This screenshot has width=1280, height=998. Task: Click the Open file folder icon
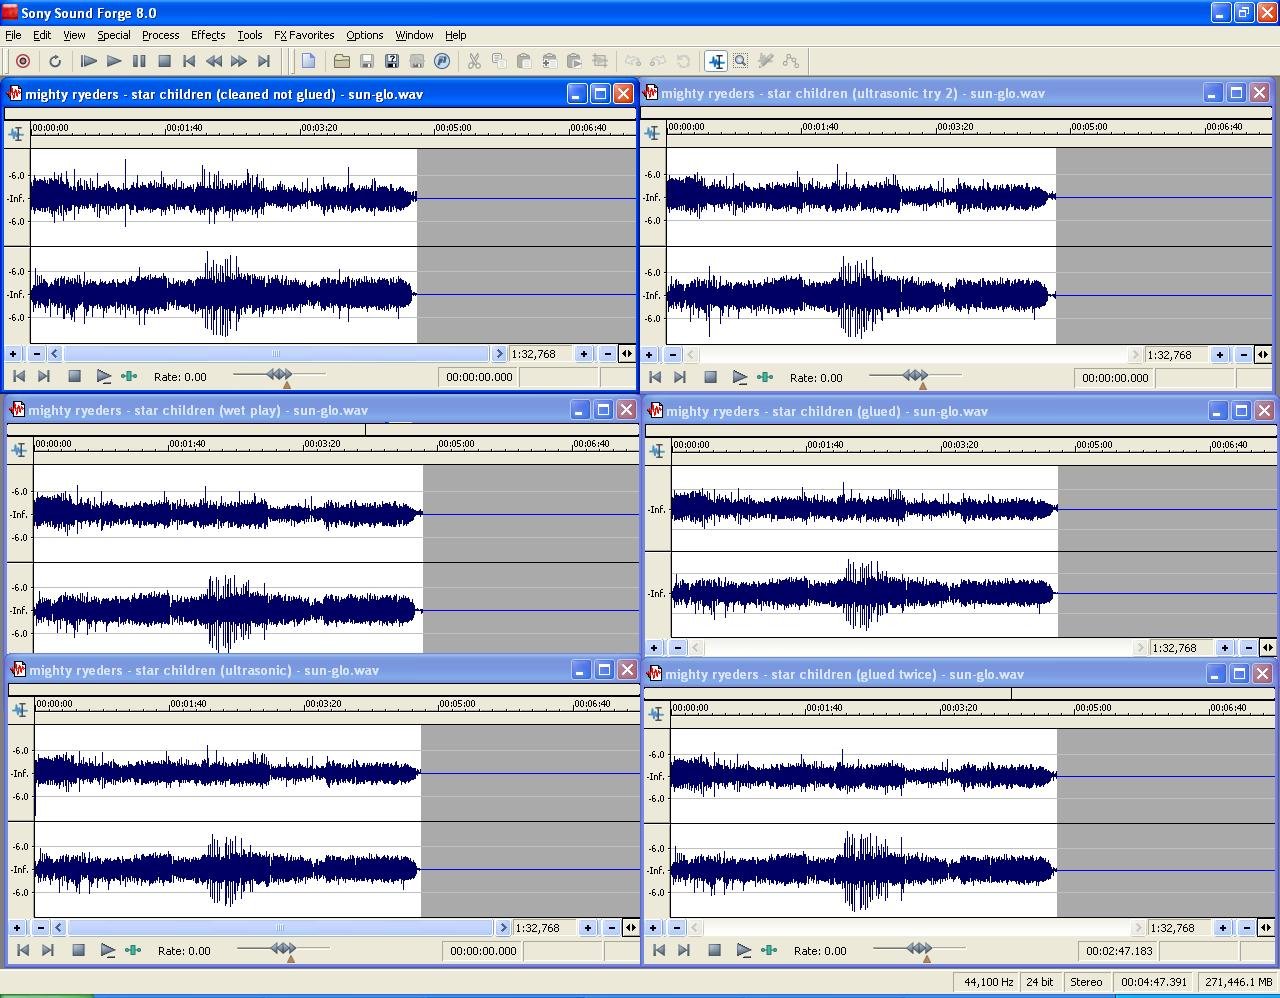(342, 61)
